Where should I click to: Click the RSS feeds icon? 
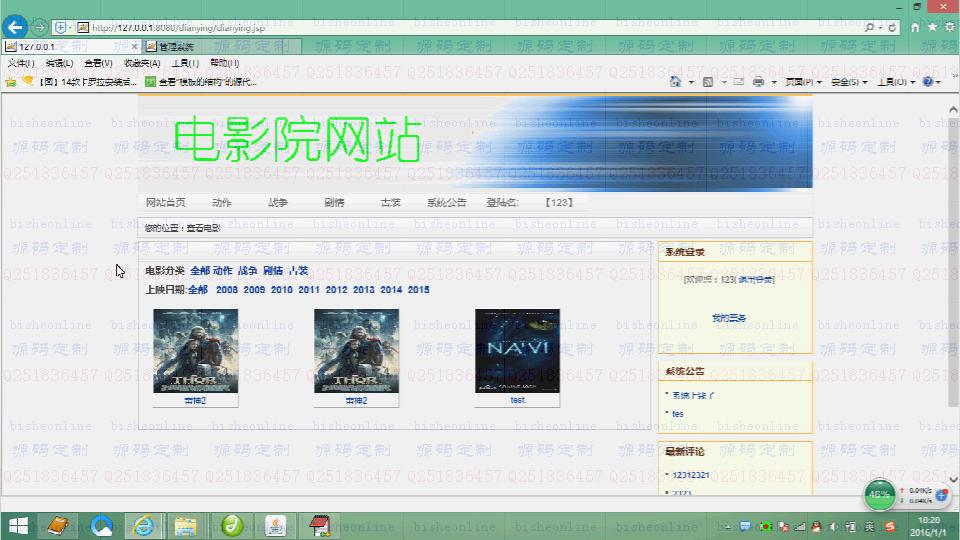708,81
